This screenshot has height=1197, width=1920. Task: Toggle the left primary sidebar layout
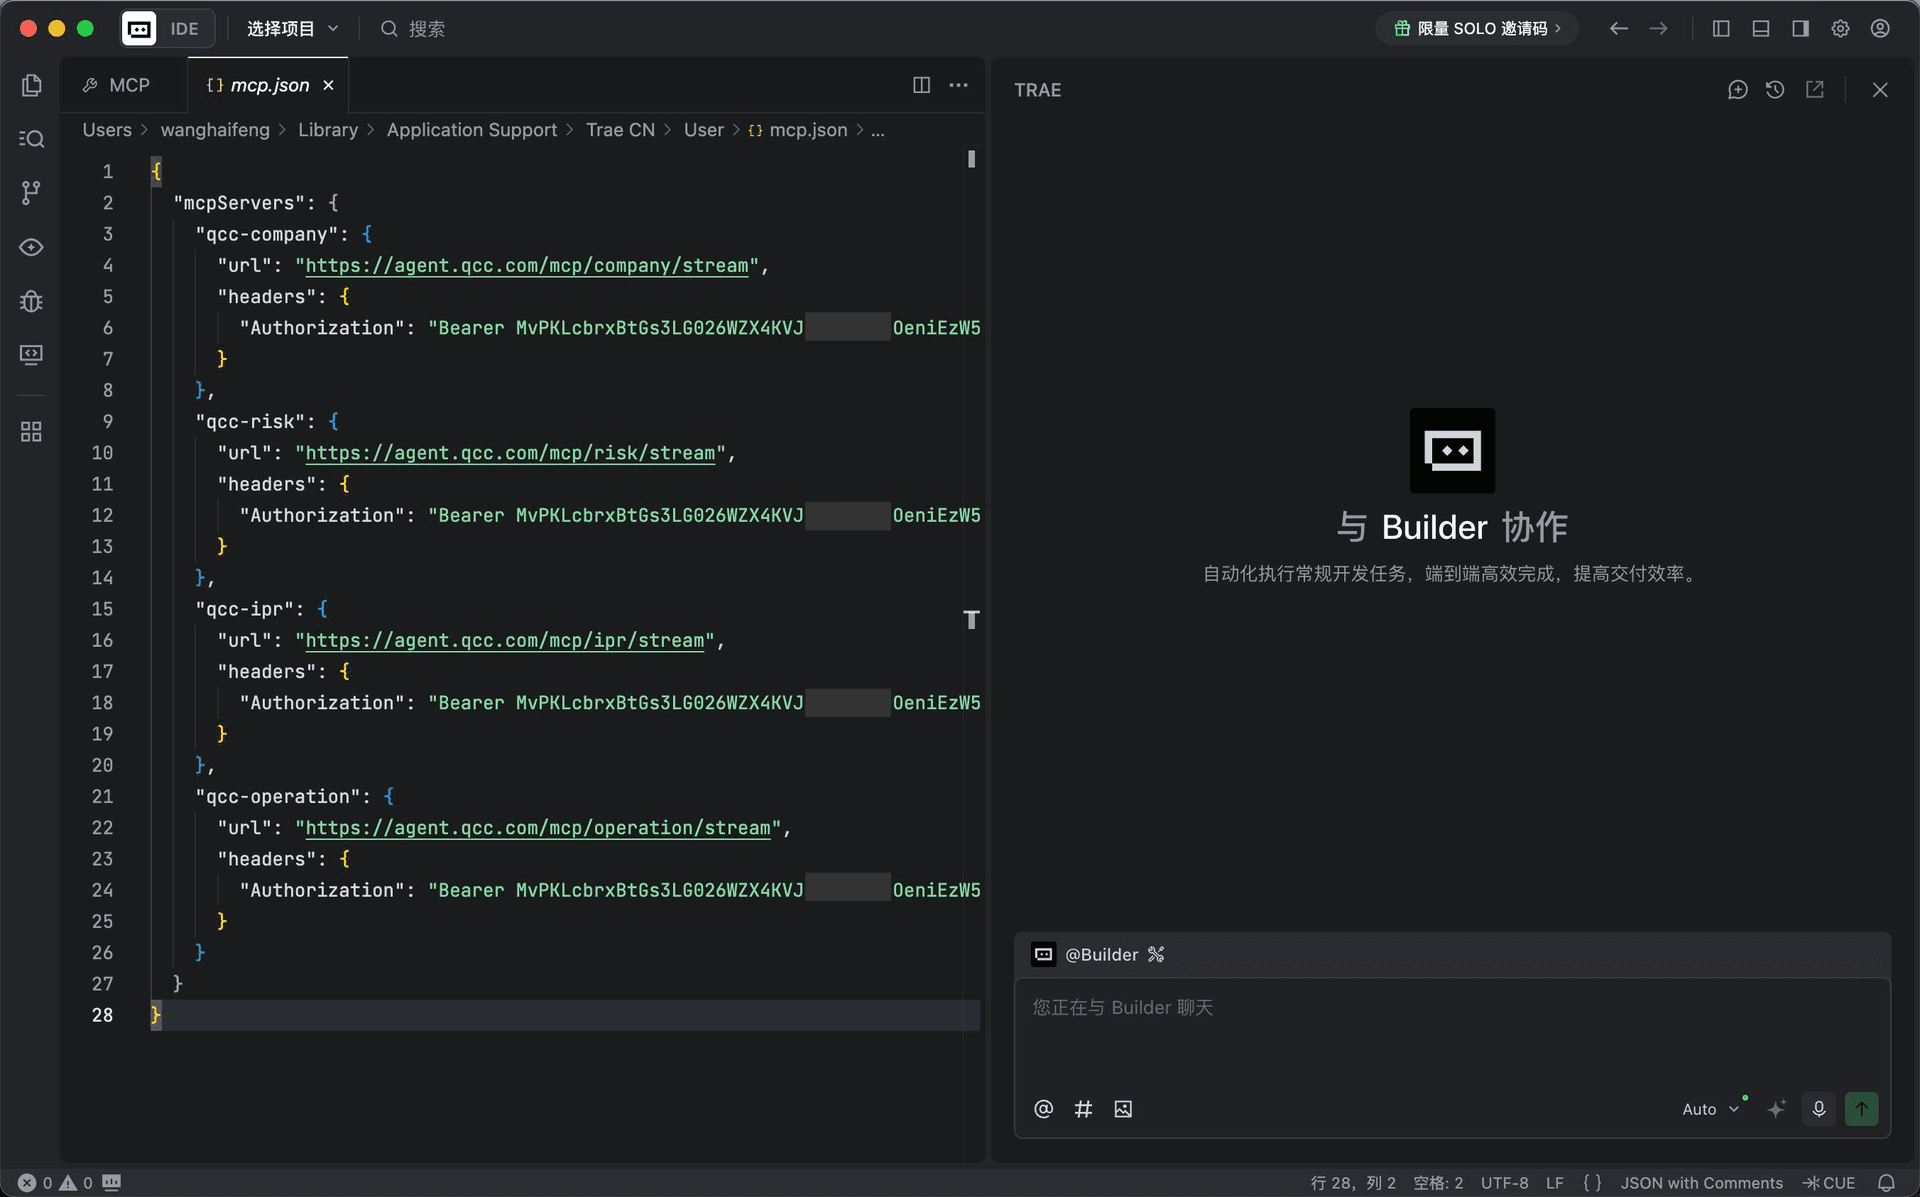click(1721, 29)
